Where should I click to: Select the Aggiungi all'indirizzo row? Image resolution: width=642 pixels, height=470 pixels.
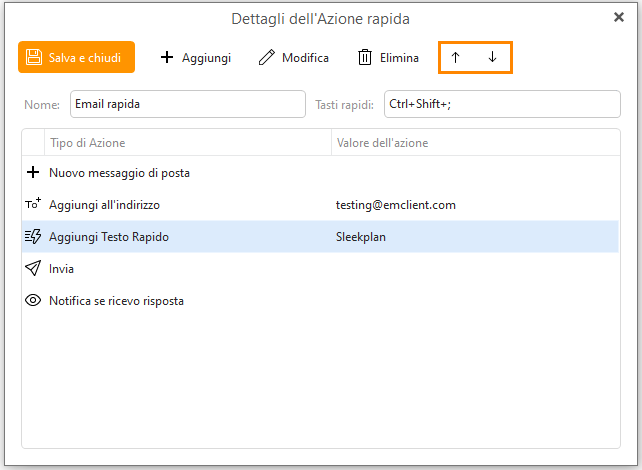coord(320,205)
